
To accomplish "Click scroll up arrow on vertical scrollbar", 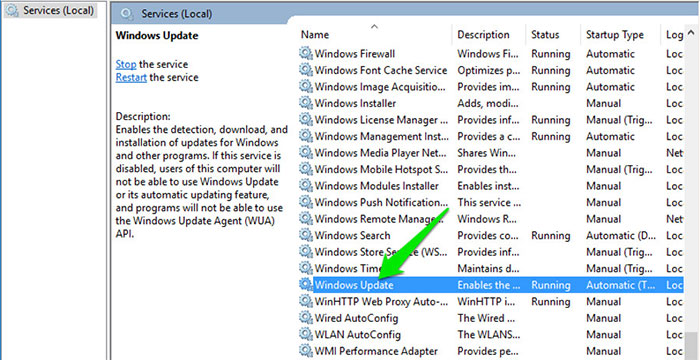I will click(691, 33).
